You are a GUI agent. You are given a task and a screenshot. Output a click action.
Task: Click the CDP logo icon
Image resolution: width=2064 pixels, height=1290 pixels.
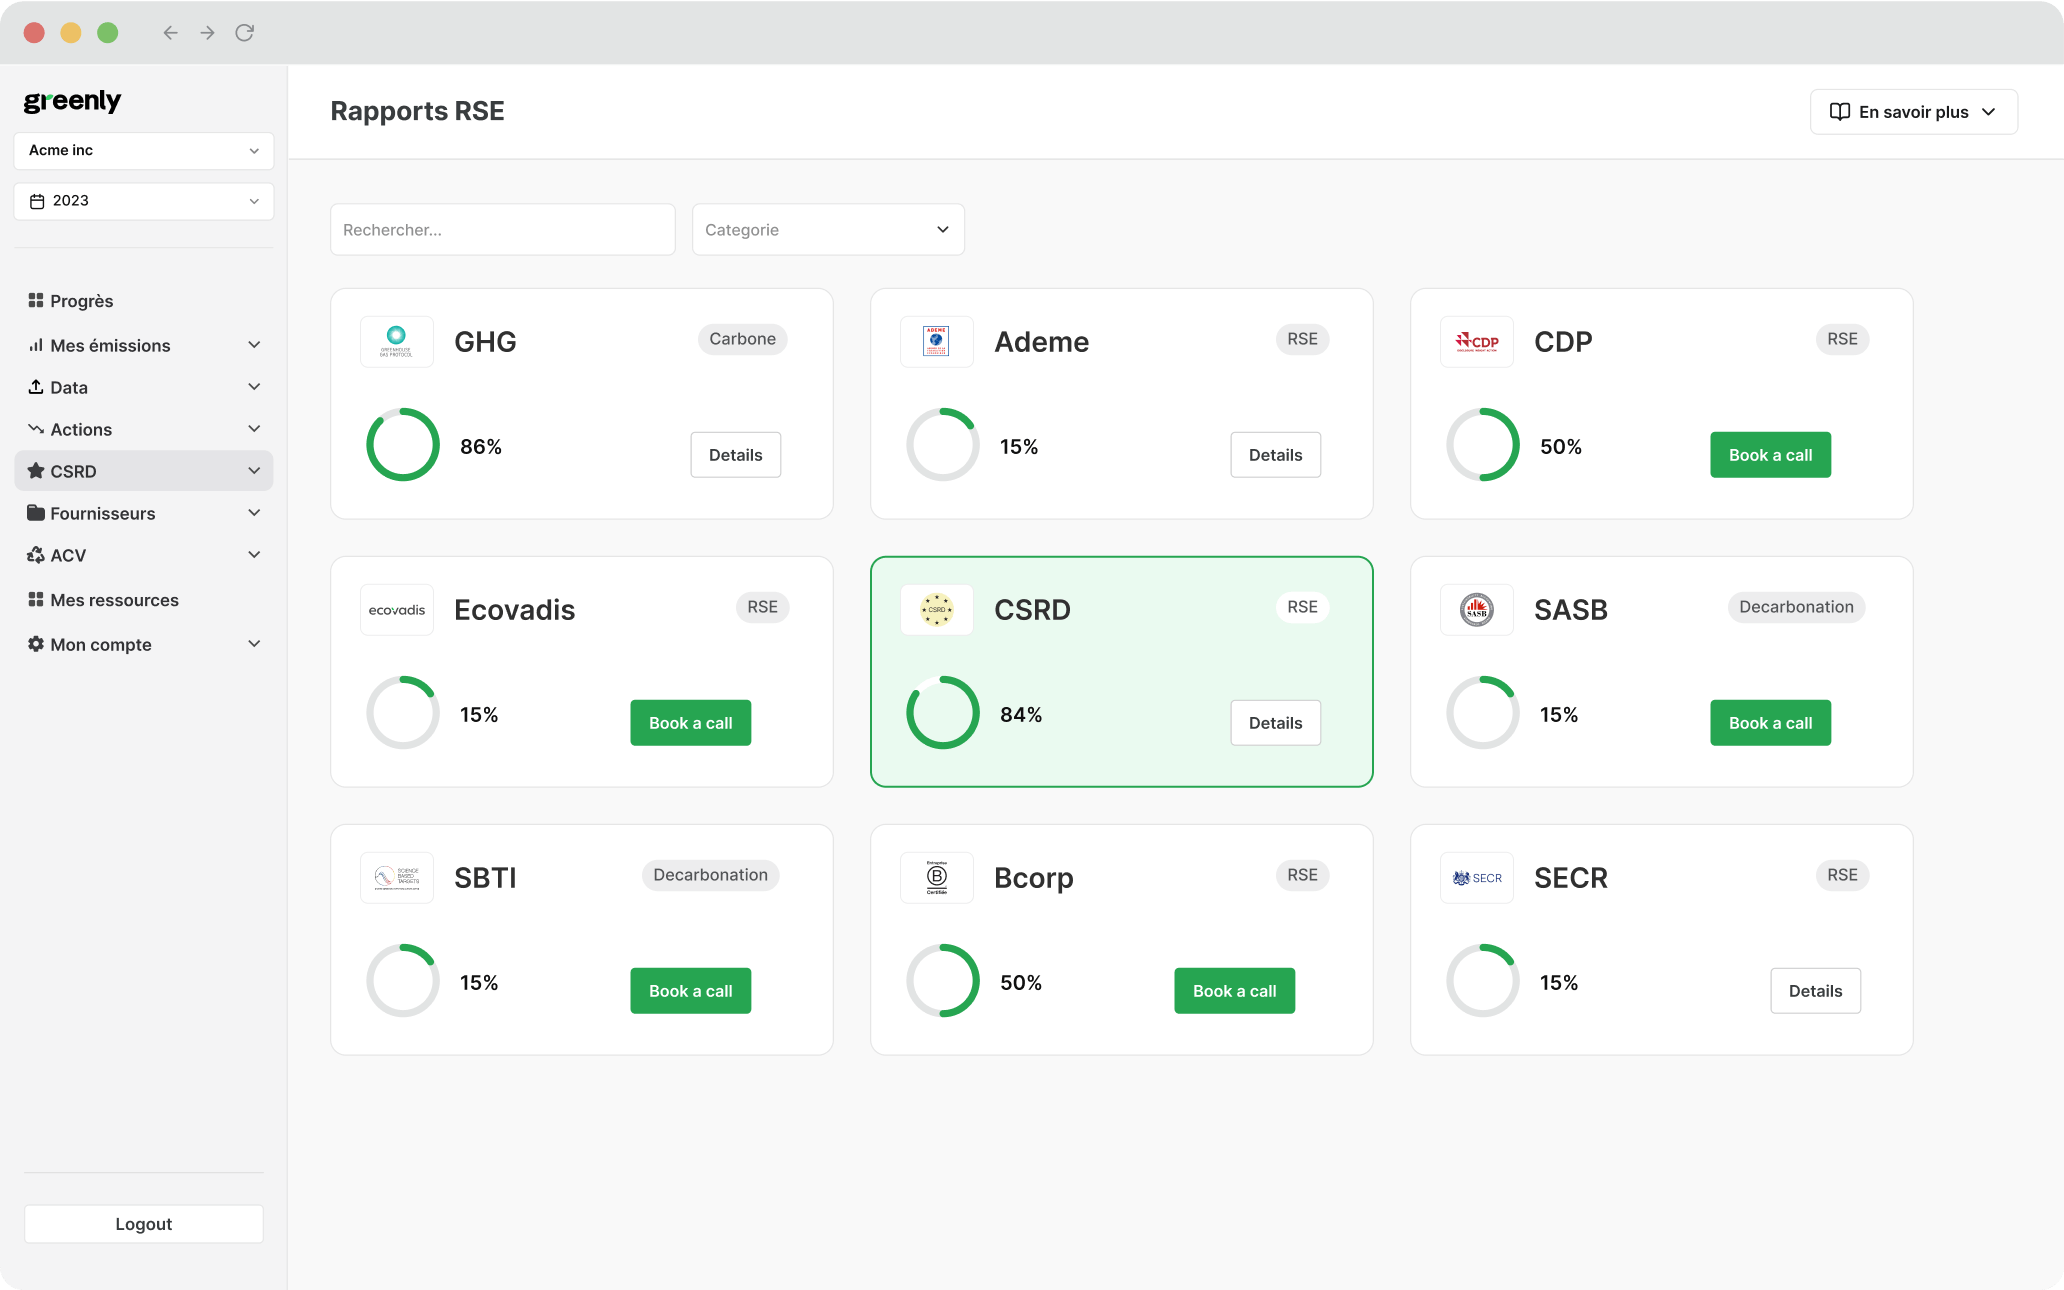(1476, 342)
